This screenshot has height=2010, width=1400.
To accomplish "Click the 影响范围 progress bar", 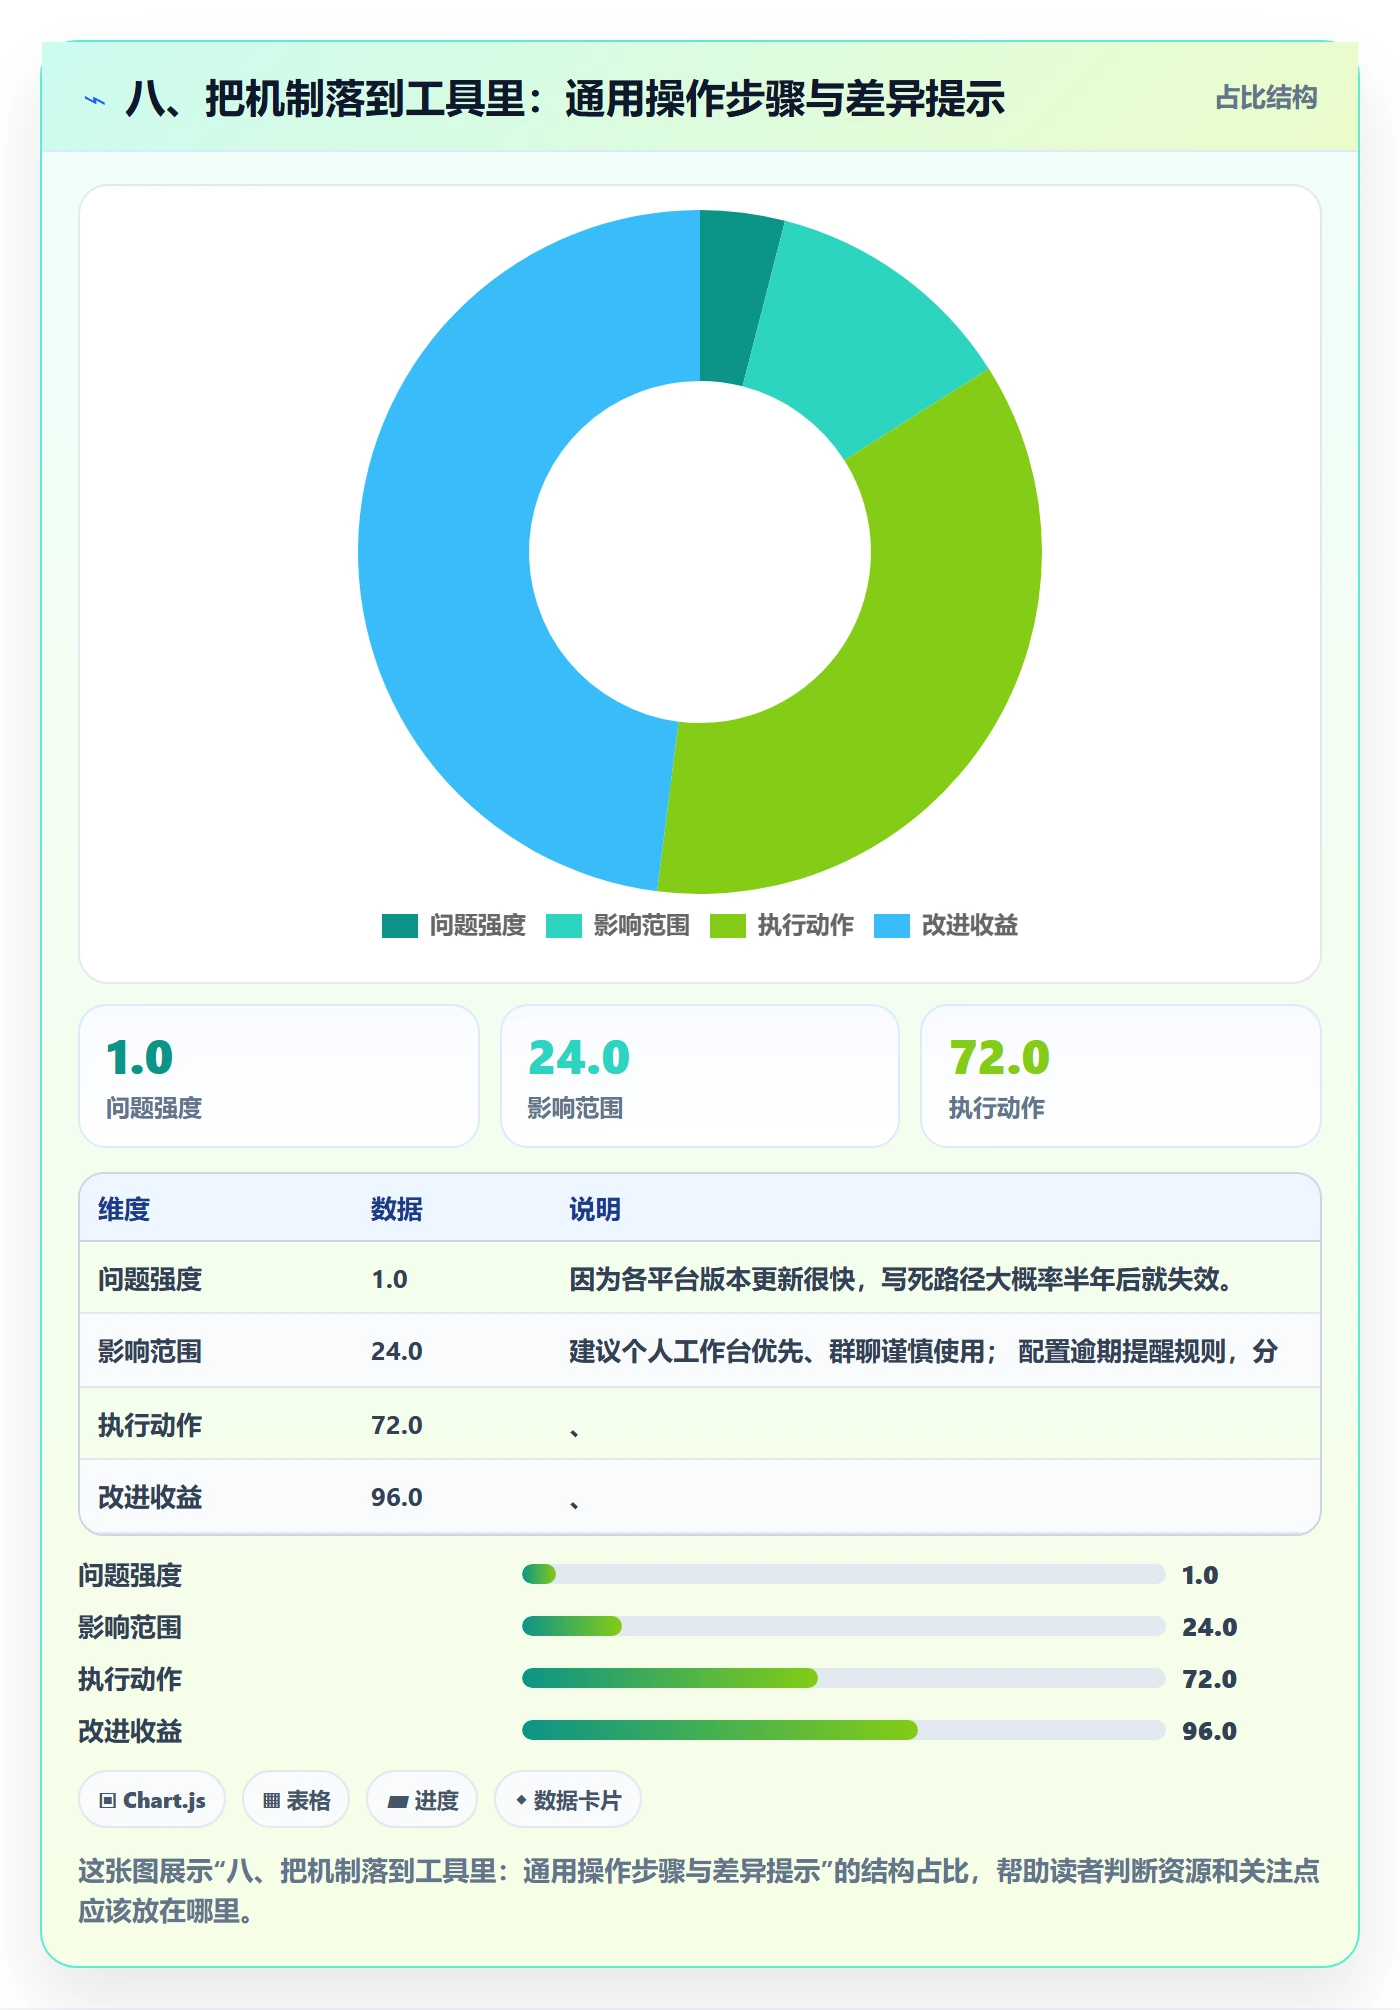I will (843, 1626).
